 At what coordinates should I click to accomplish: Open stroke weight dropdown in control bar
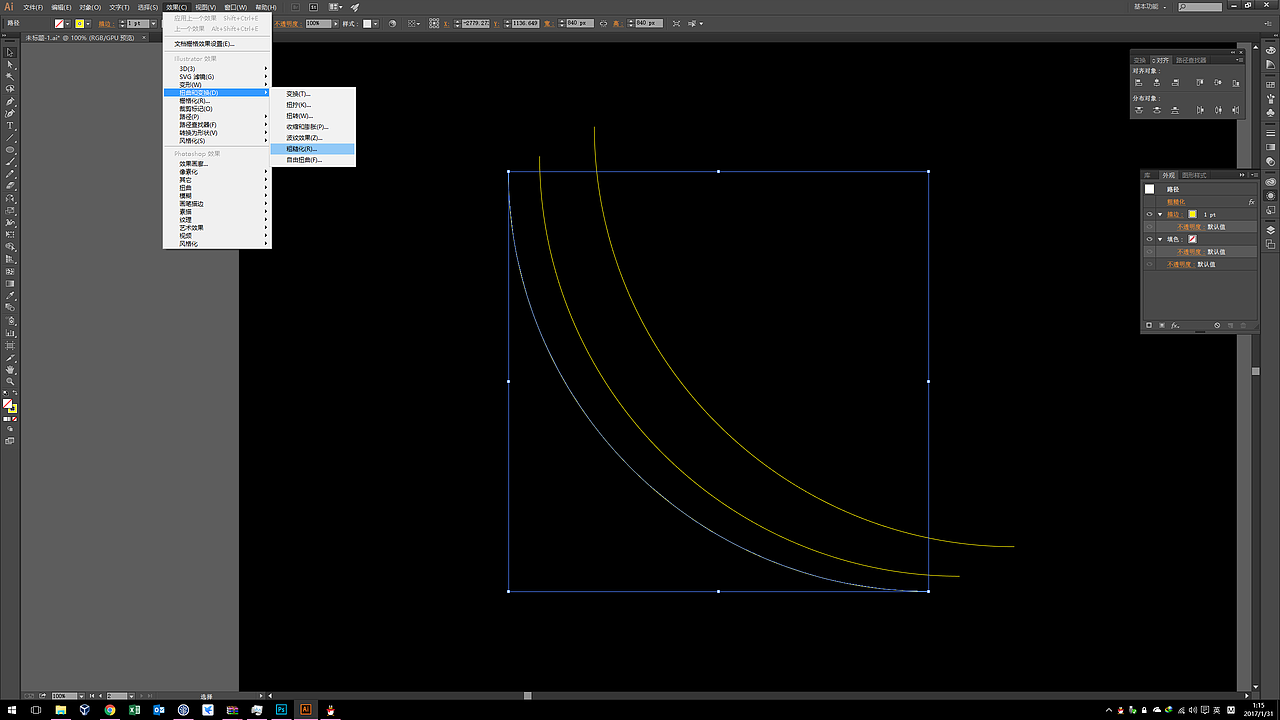pyautogui.click(x=153, y=23)
